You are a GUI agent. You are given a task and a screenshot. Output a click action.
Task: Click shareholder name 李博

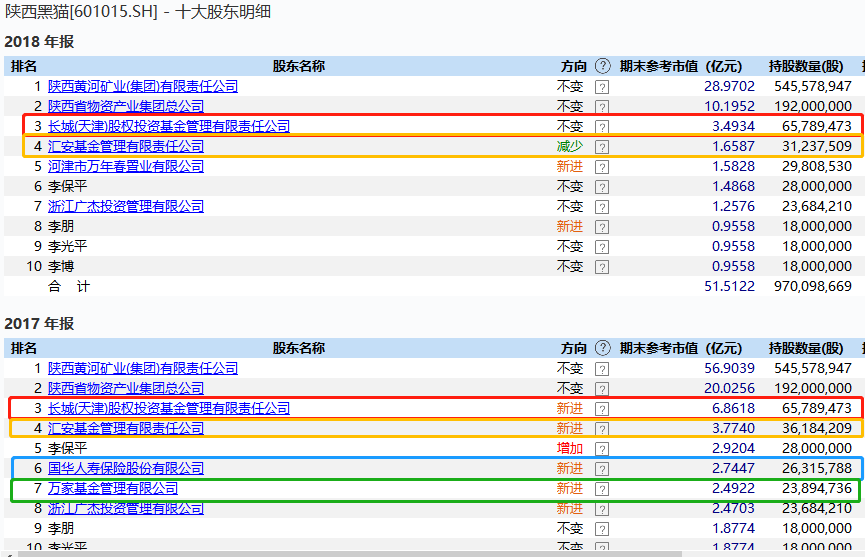pos(61,266)
